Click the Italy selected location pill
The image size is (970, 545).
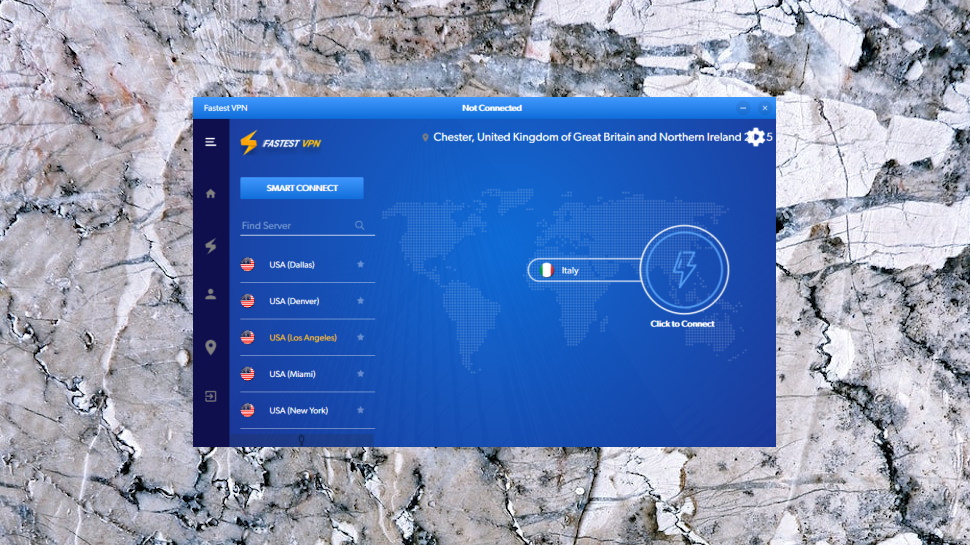585,270
